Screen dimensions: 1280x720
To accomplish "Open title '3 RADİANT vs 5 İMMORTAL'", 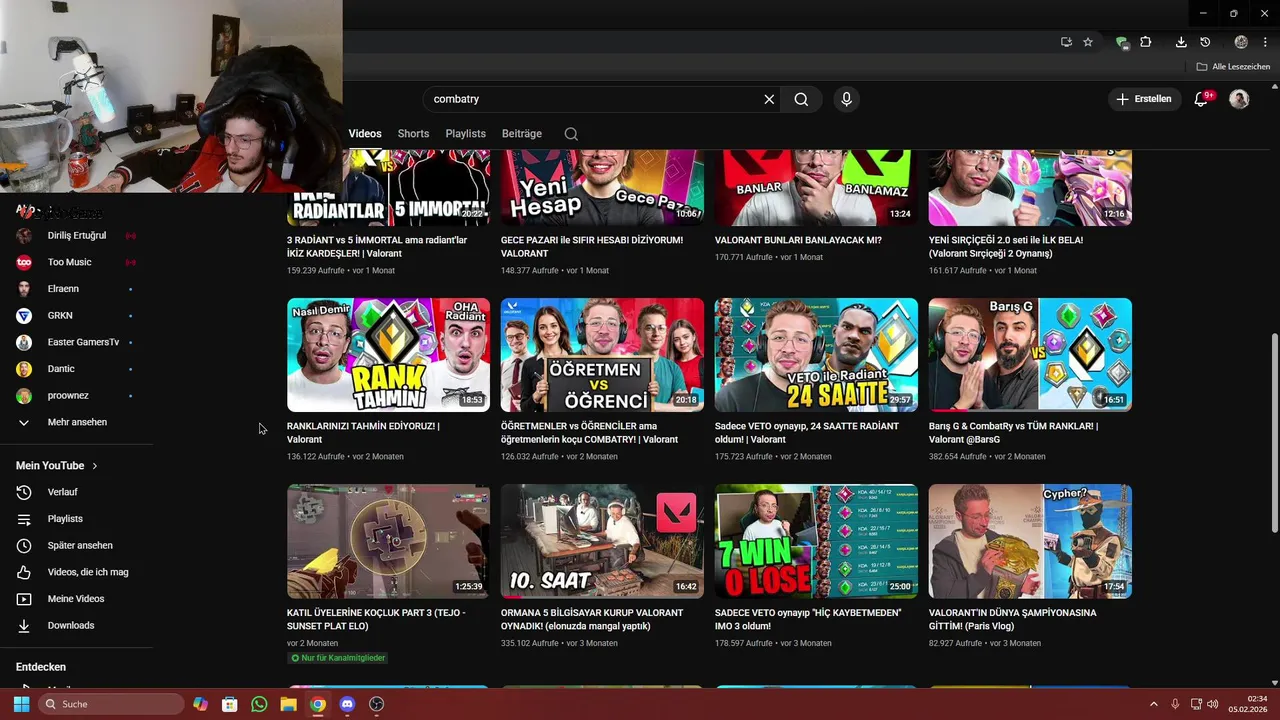I will coord(377,247).
